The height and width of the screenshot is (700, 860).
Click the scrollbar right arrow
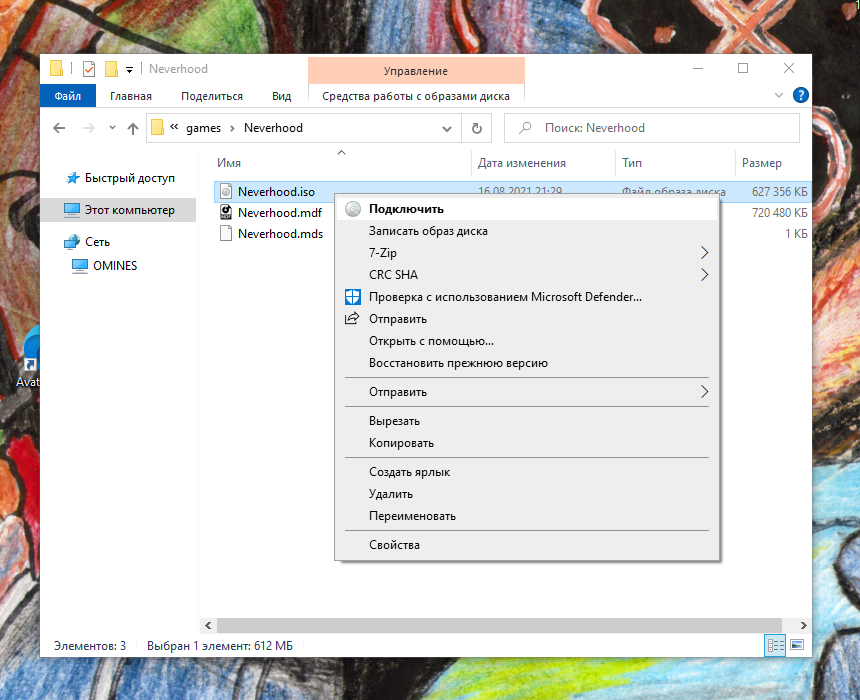[804, 625]
